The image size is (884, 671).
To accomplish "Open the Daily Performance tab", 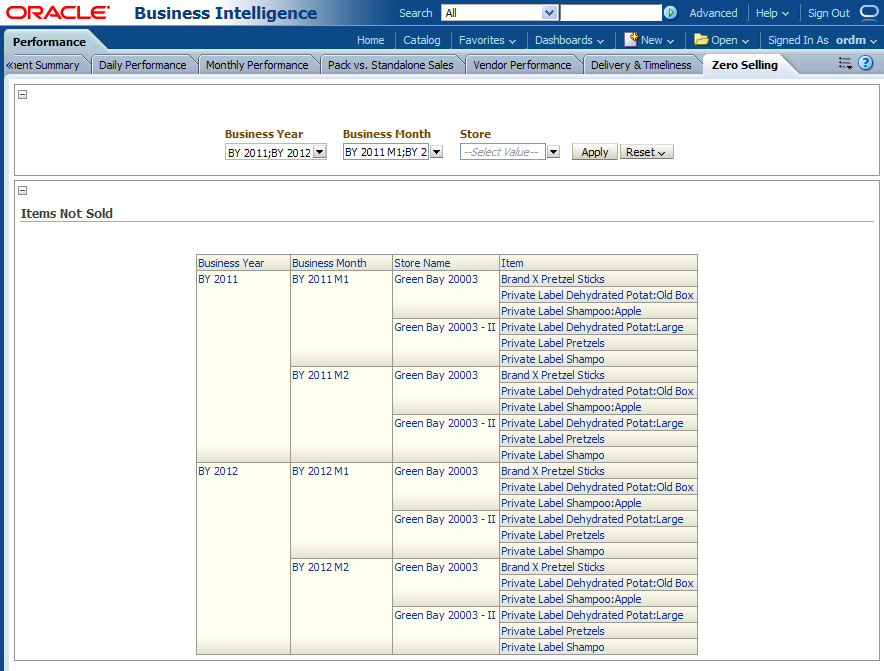I will (x=142, y=65).
